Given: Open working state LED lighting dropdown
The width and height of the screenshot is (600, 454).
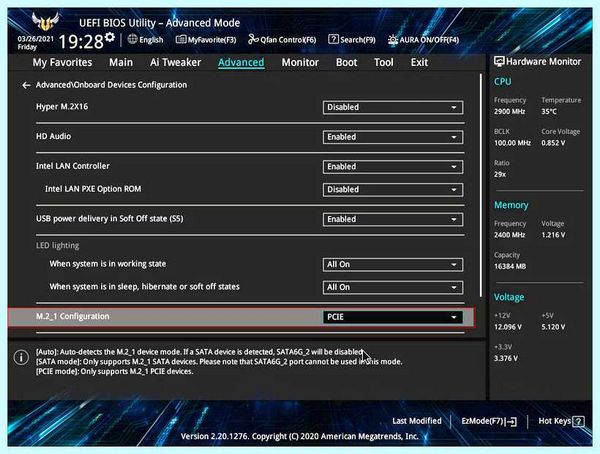Looking at the screenshot, I should pyautogui.click(x=393, y=265).
